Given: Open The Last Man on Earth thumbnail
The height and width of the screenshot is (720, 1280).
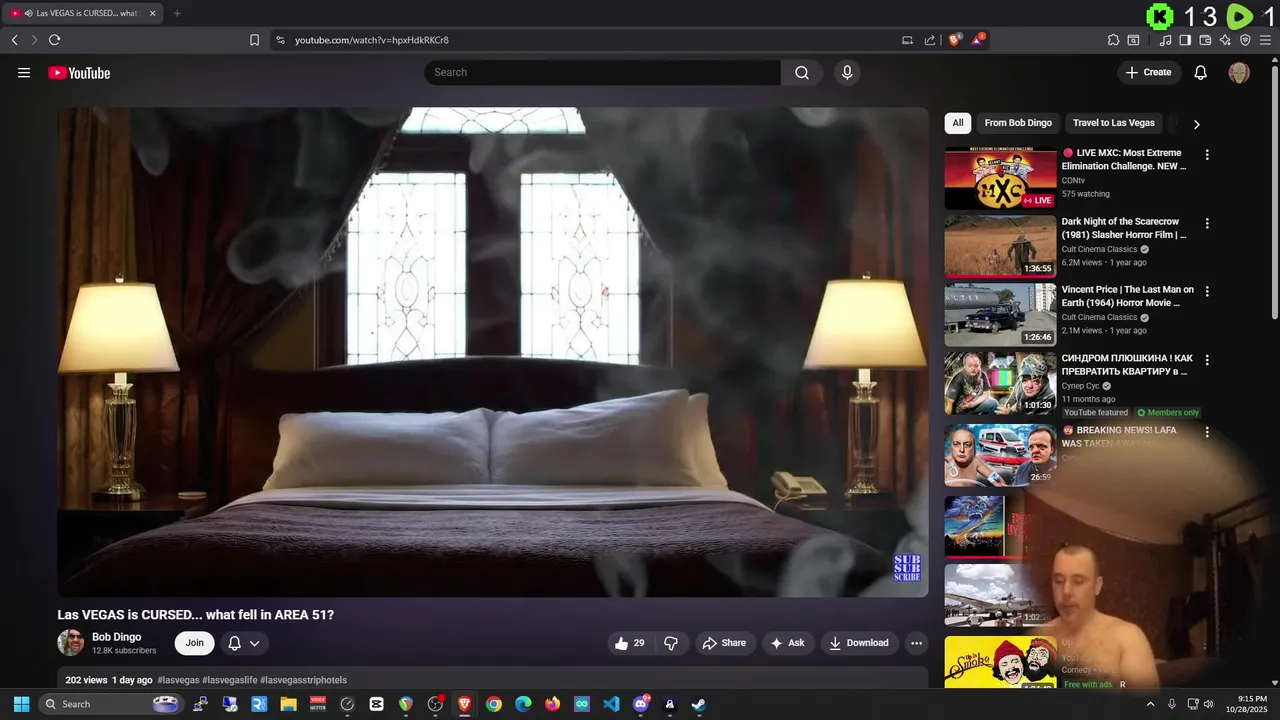Looking at the screenshot, I should point(1000,315).
